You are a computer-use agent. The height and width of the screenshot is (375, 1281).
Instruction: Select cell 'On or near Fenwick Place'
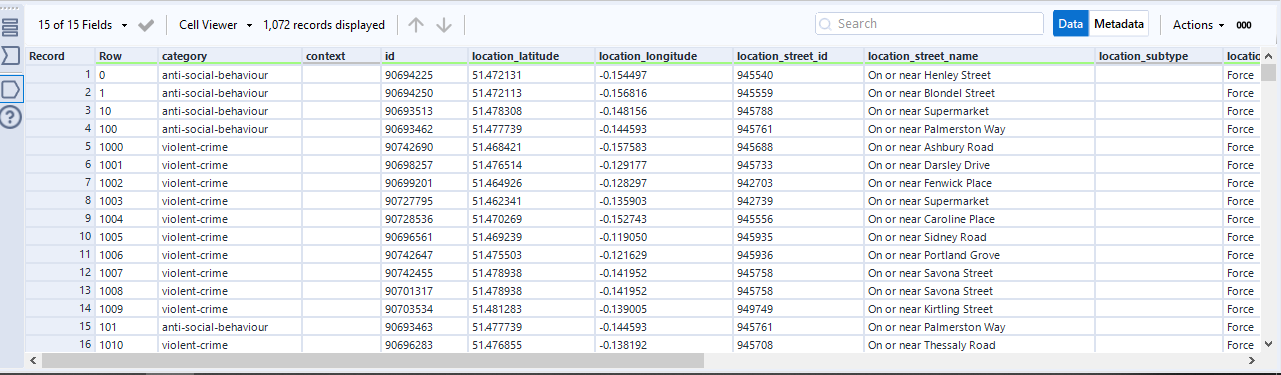pyautogui.click(x=979, y=183)
